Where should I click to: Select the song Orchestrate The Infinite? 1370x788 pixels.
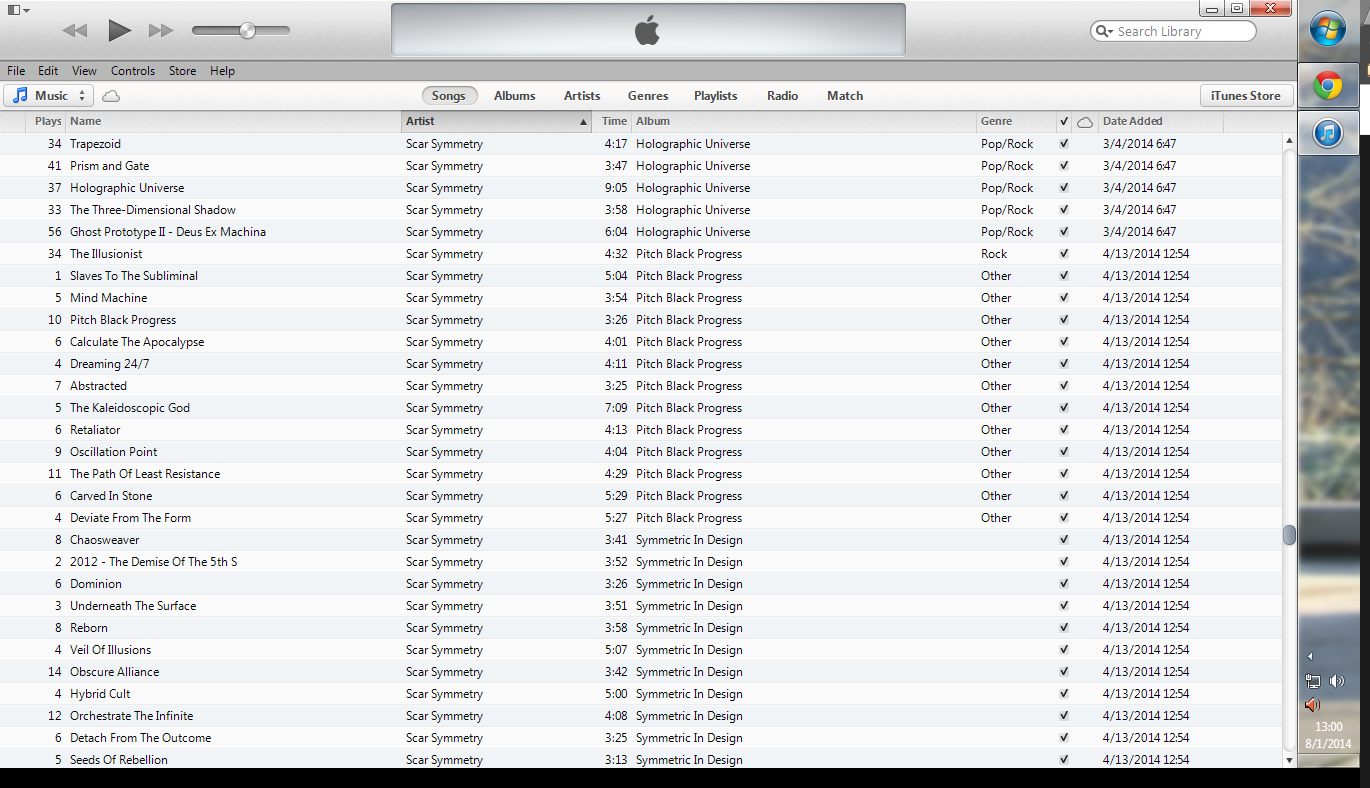click(x=641, y=716)
